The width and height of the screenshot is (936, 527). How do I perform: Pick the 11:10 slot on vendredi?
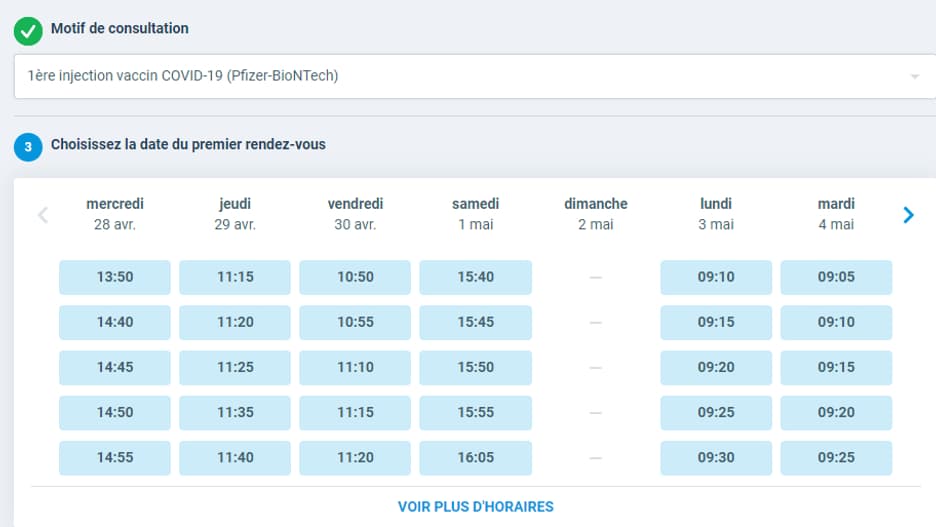tap(355, 367)
